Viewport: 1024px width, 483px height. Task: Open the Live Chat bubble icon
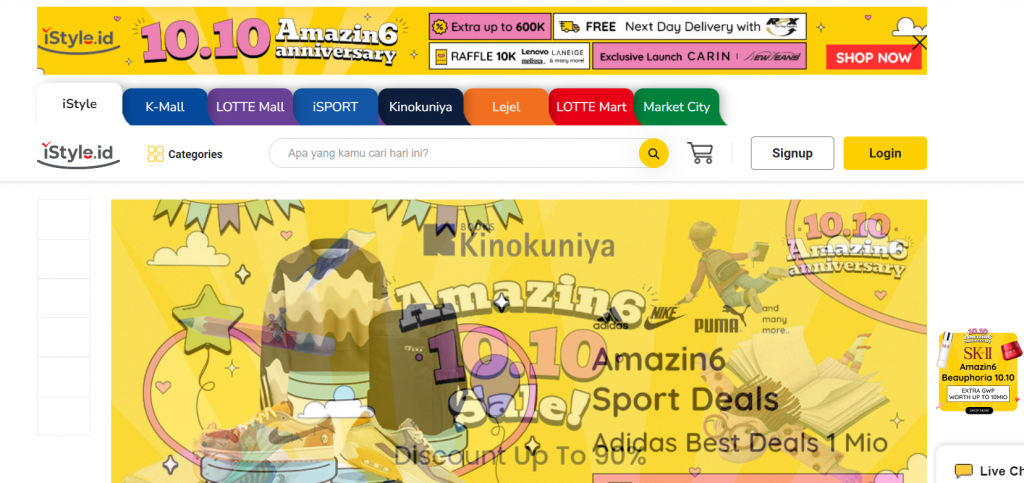click(963, 471)
